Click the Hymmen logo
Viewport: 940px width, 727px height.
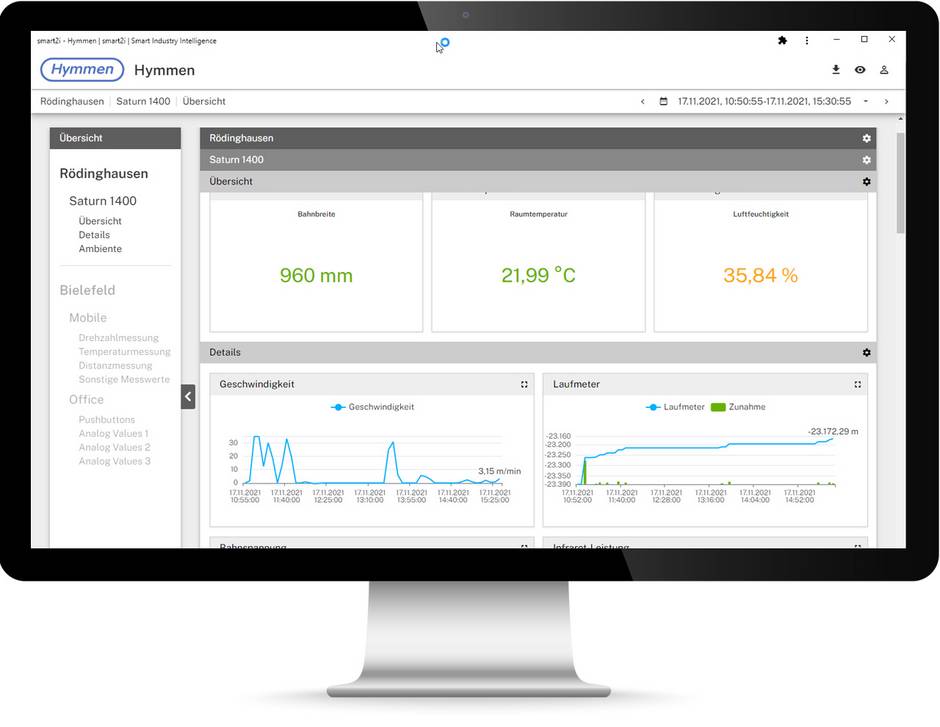(82, 70)
